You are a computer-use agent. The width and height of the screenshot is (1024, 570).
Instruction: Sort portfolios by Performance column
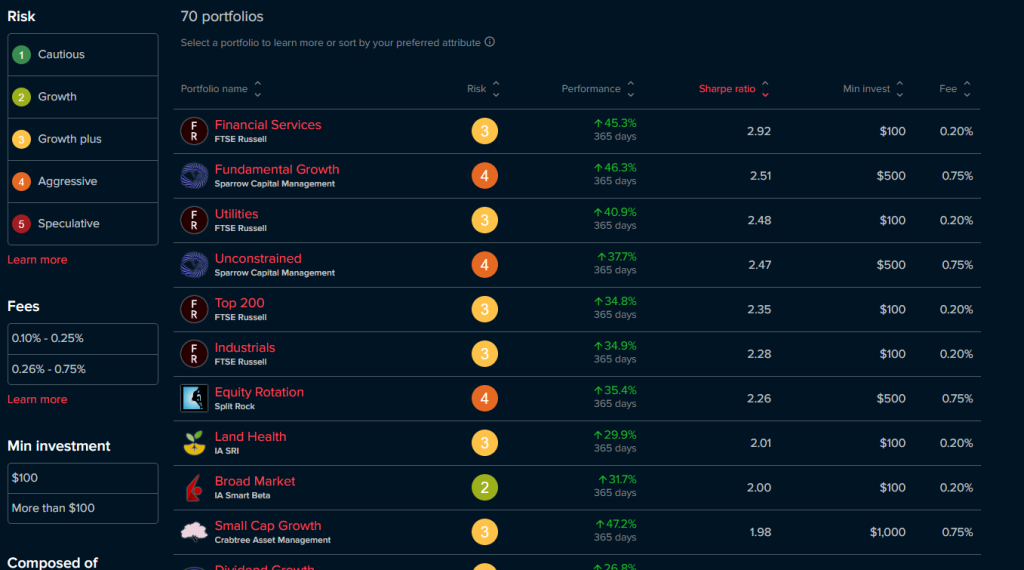tap(597, 89)
